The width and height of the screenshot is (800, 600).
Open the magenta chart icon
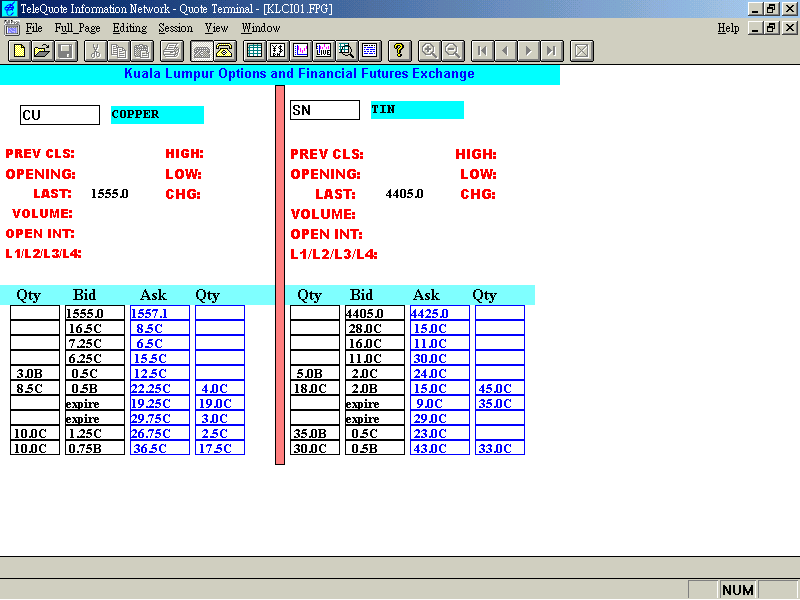point(301,51)
